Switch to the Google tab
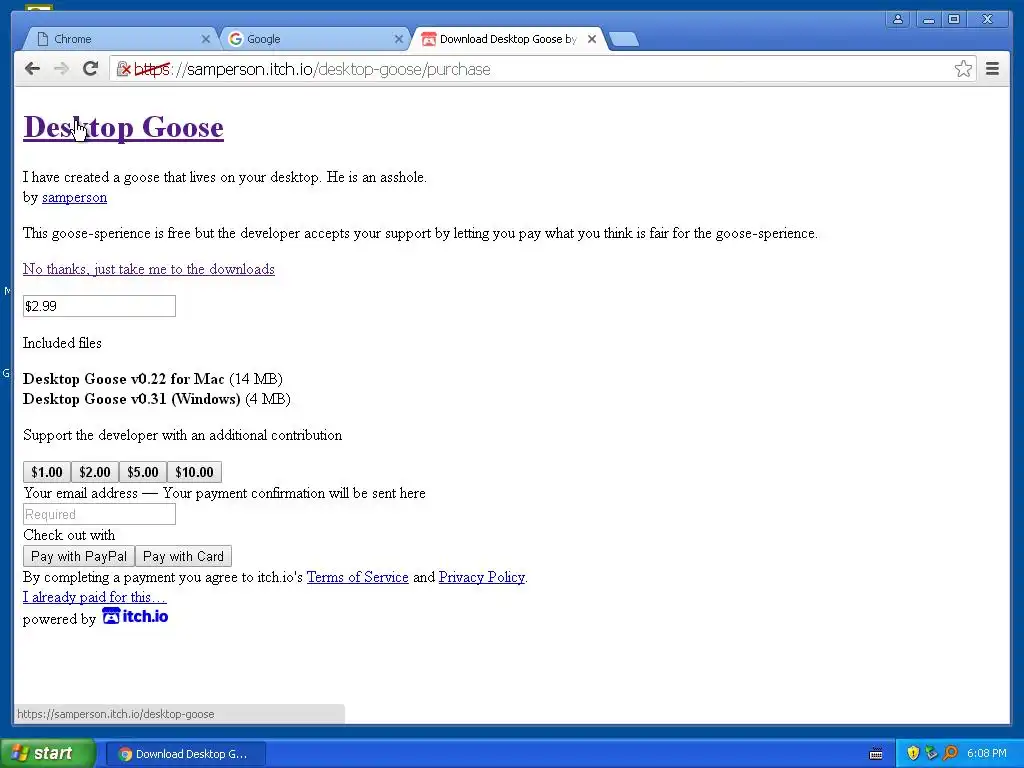 [313, 39]
